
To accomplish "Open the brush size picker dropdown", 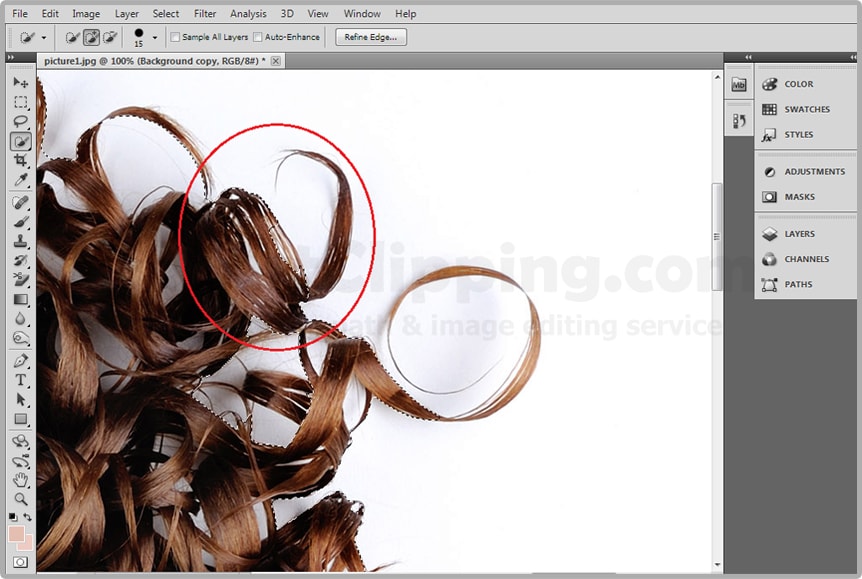I will [x=154, y=38].
